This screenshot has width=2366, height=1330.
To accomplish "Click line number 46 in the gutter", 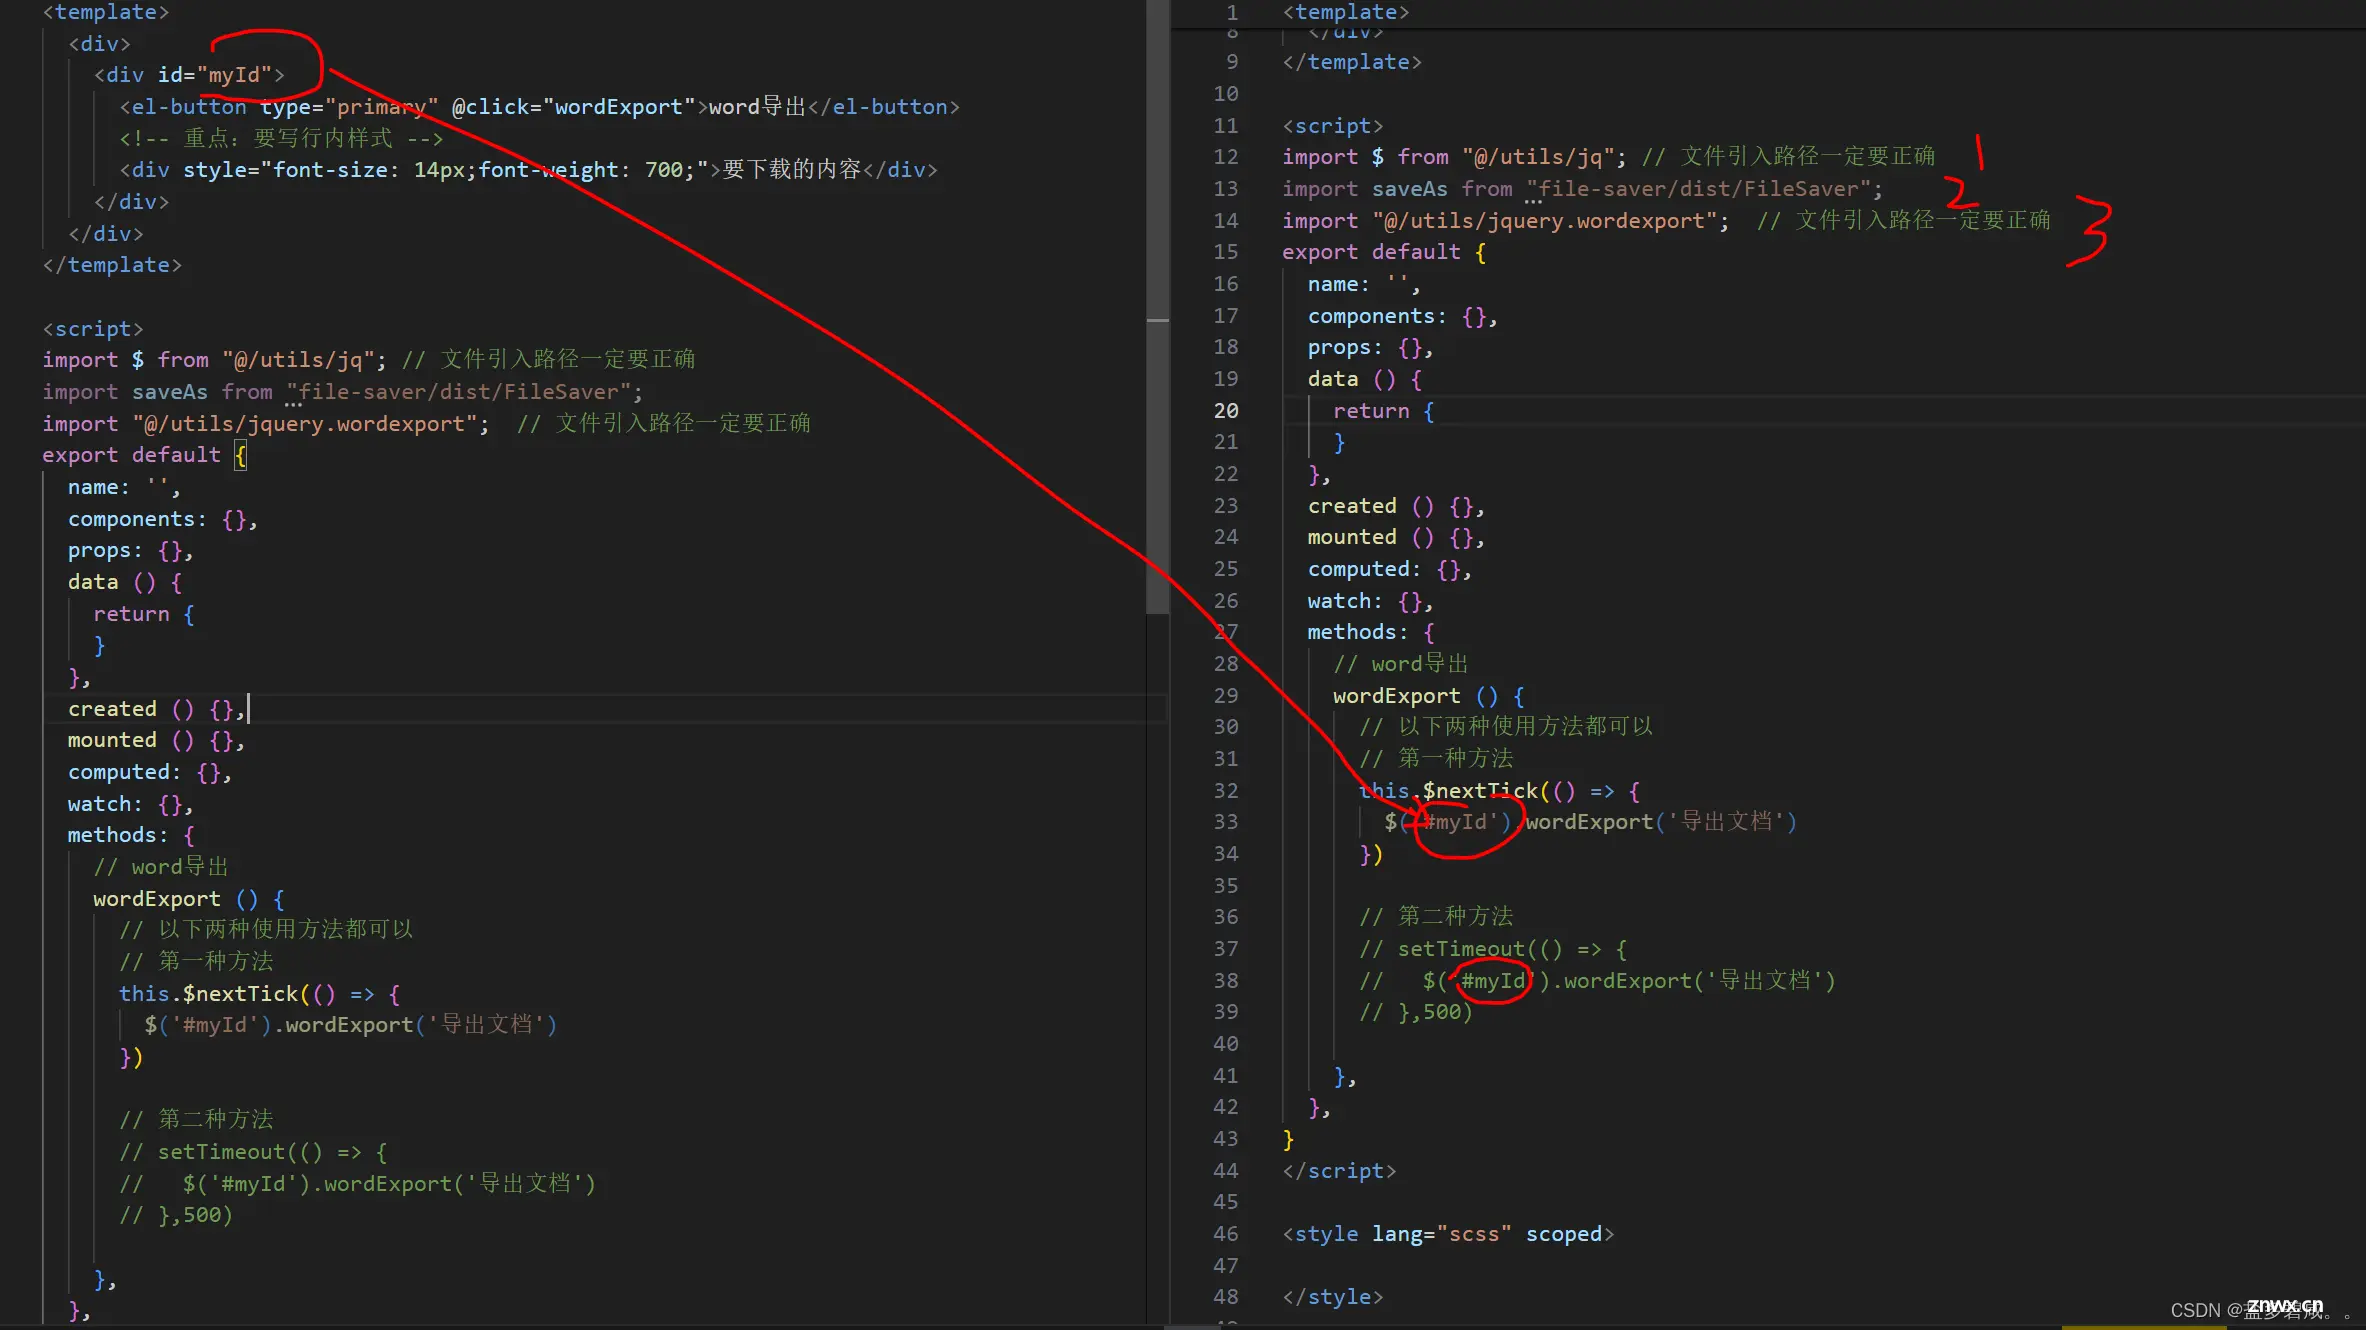I will pos(1226,1234).
